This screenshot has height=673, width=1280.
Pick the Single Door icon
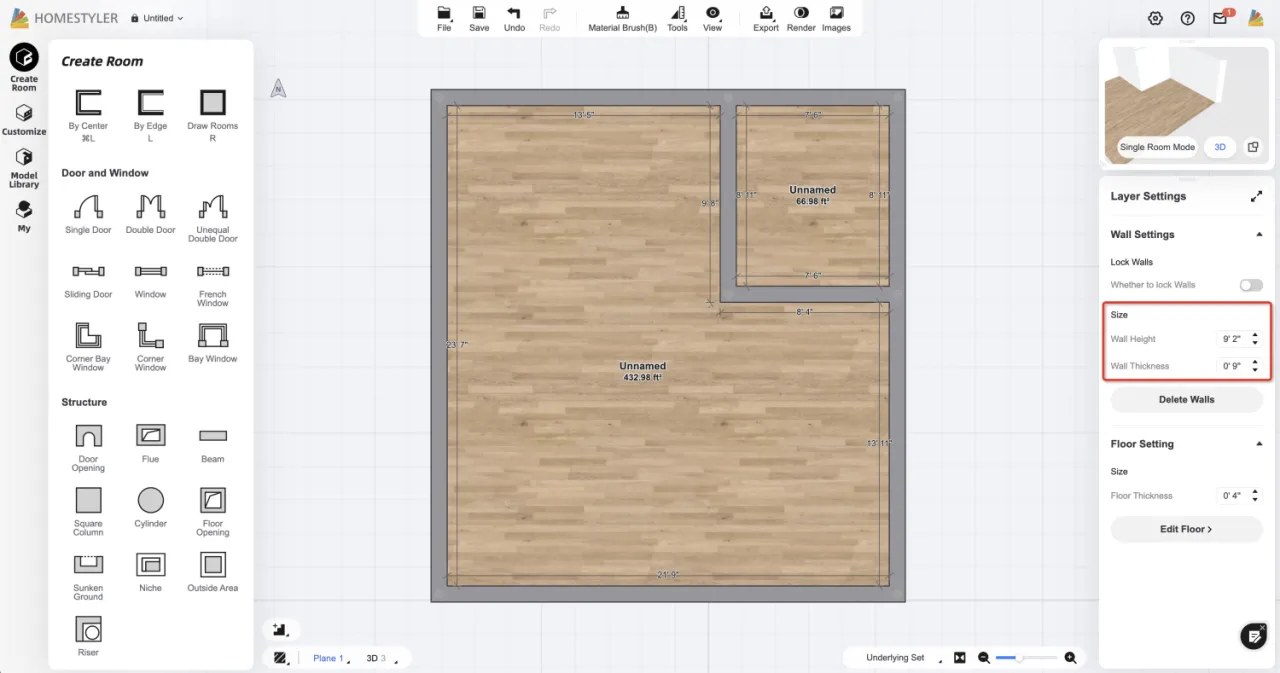tap(88, 208)
